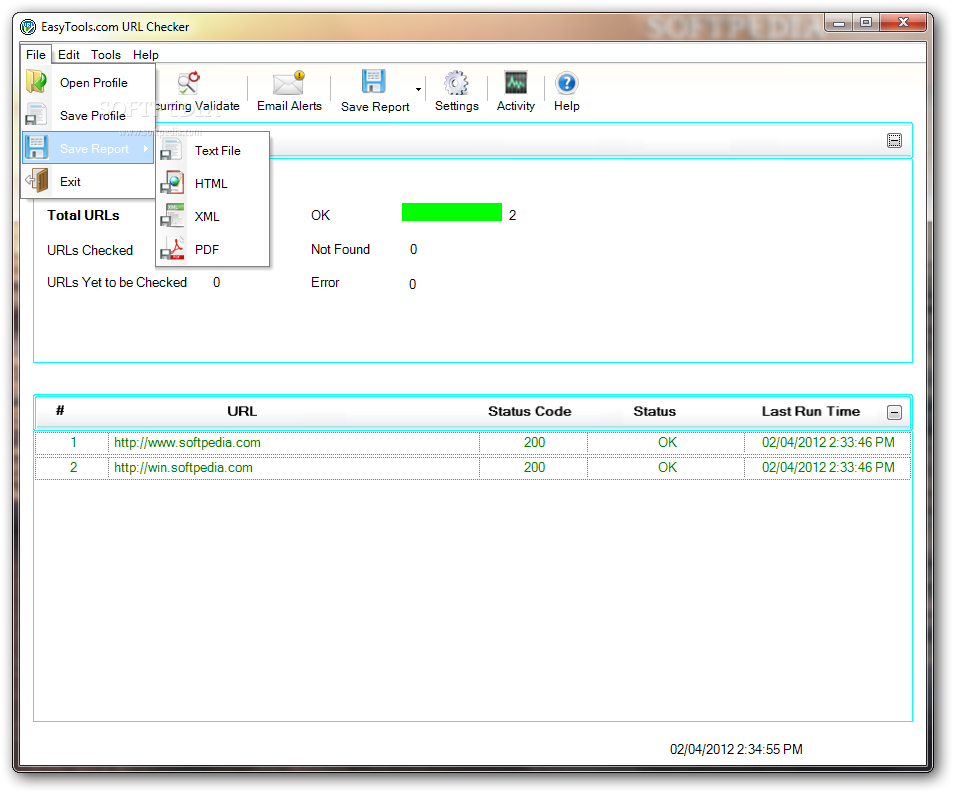Click the Save Report floppy icon in menu

(37, 148)
